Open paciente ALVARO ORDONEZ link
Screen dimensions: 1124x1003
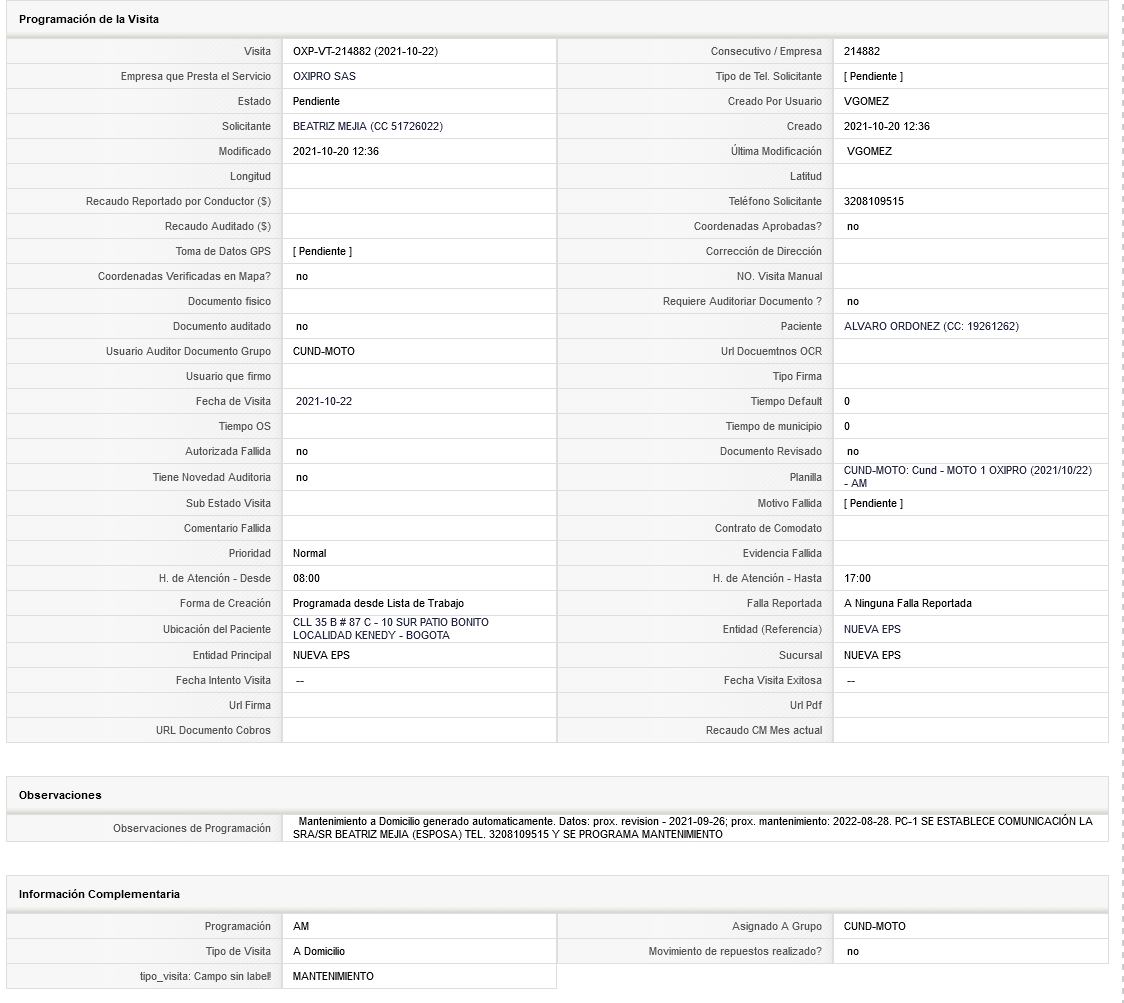click(931, 326)
